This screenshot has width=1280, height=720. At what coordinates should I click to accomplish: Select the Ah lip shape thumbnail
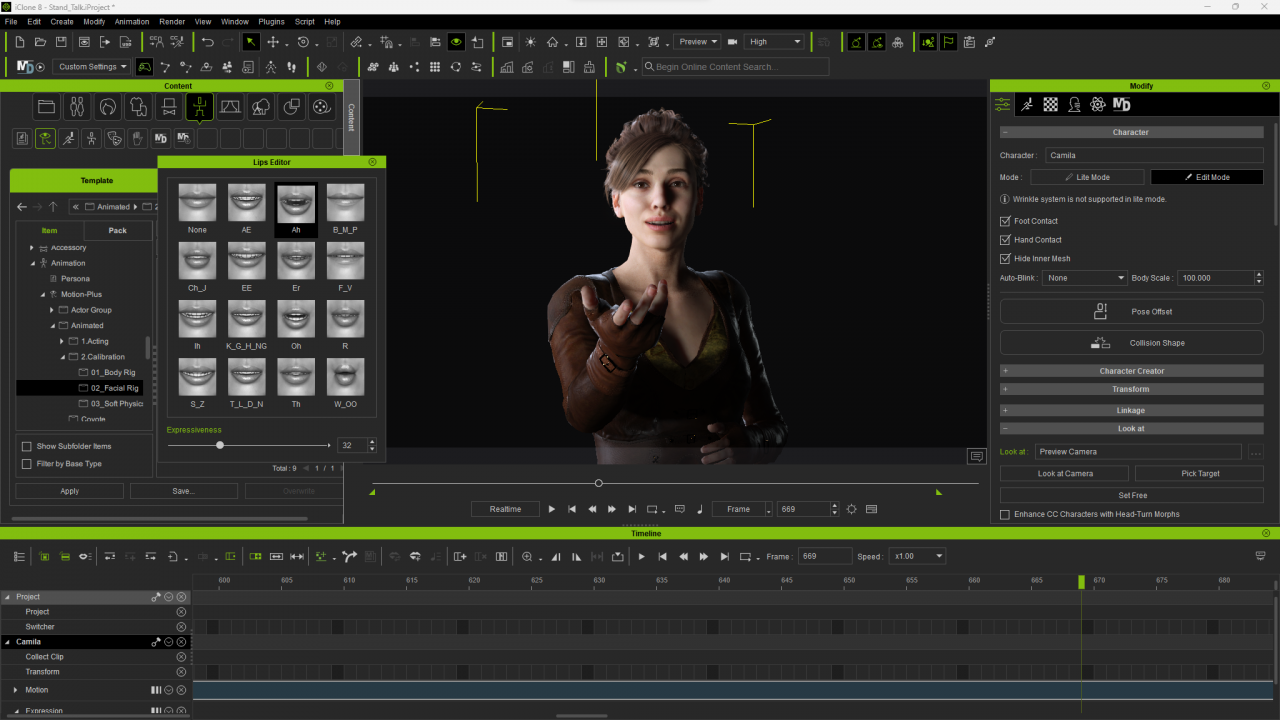[x=296, y=203]
